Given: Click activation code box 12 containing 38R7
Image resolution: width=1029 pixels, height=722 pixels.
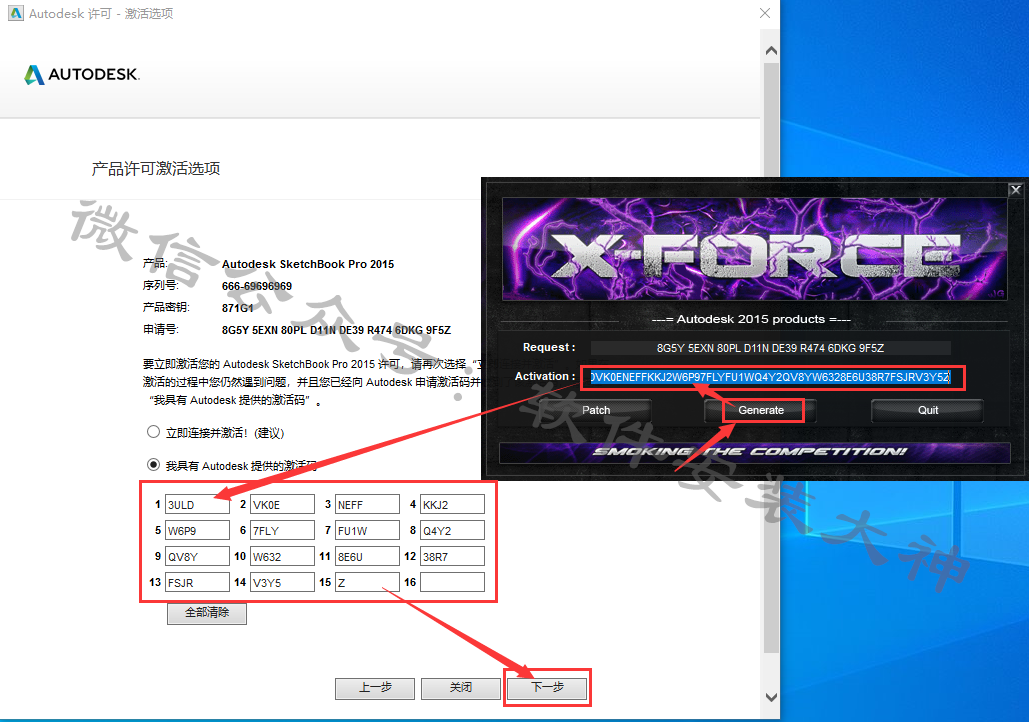Looking at the screenshot, I should point(452,556).
